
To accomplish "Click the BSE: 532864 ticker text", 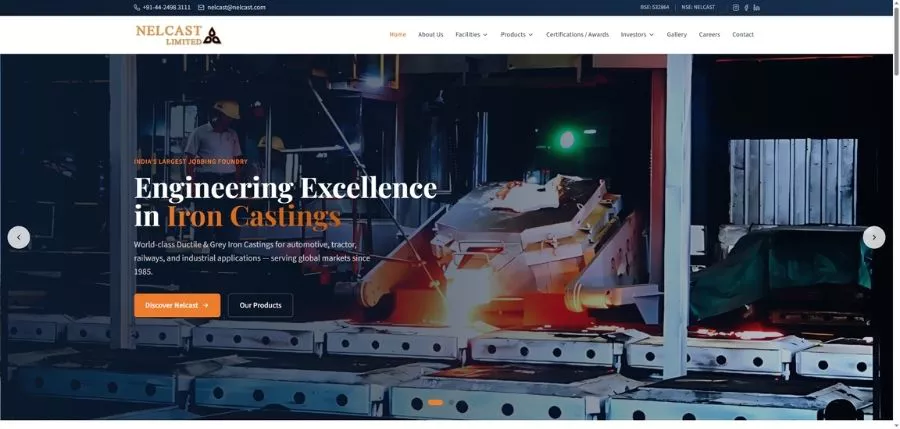I will point(654,7).
